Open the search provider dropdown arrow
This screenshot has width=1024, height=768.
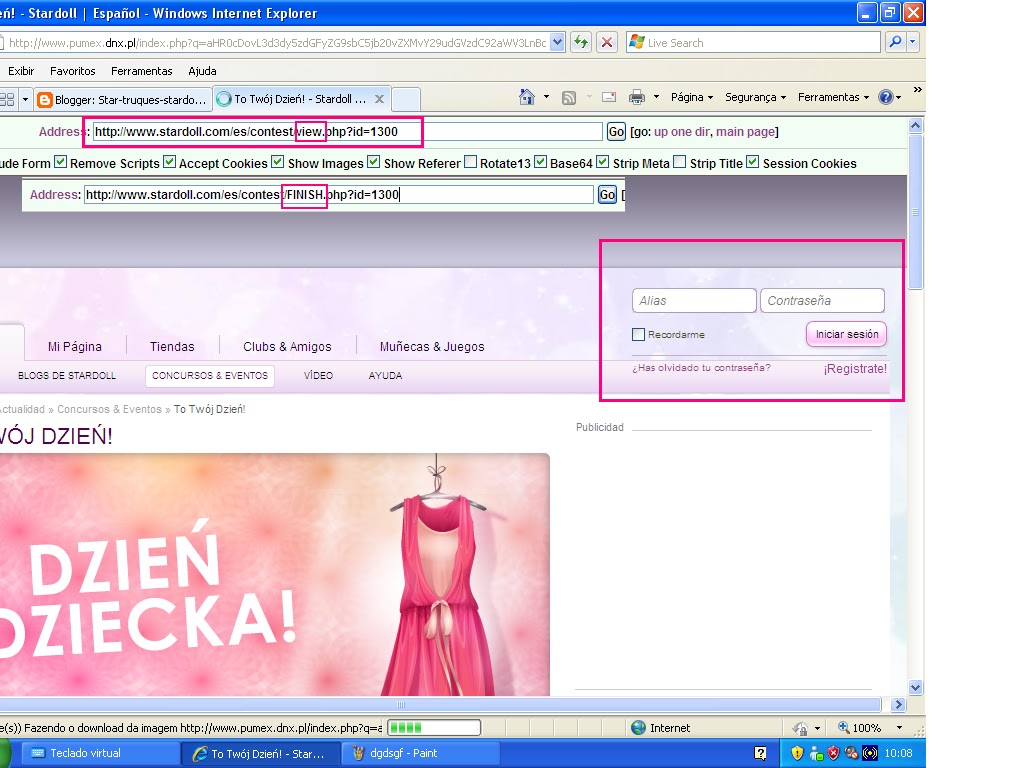[912, 42]
